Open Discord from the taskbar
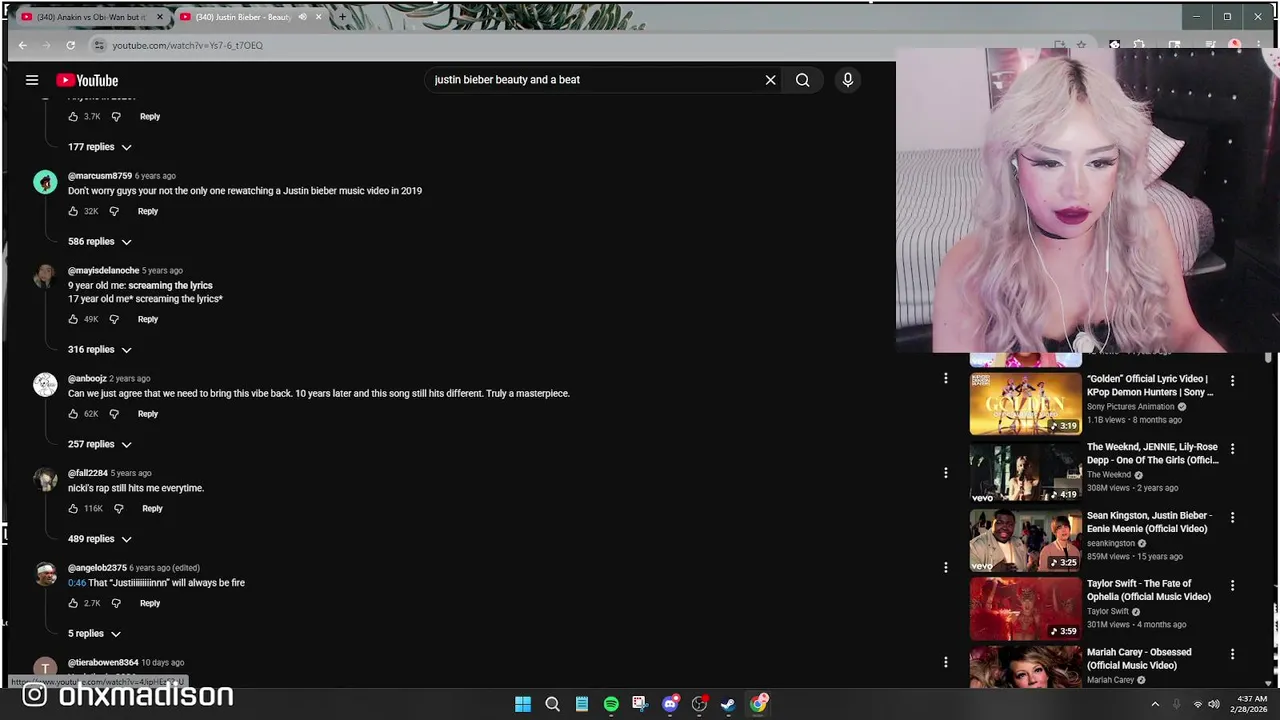 point(670,704)
